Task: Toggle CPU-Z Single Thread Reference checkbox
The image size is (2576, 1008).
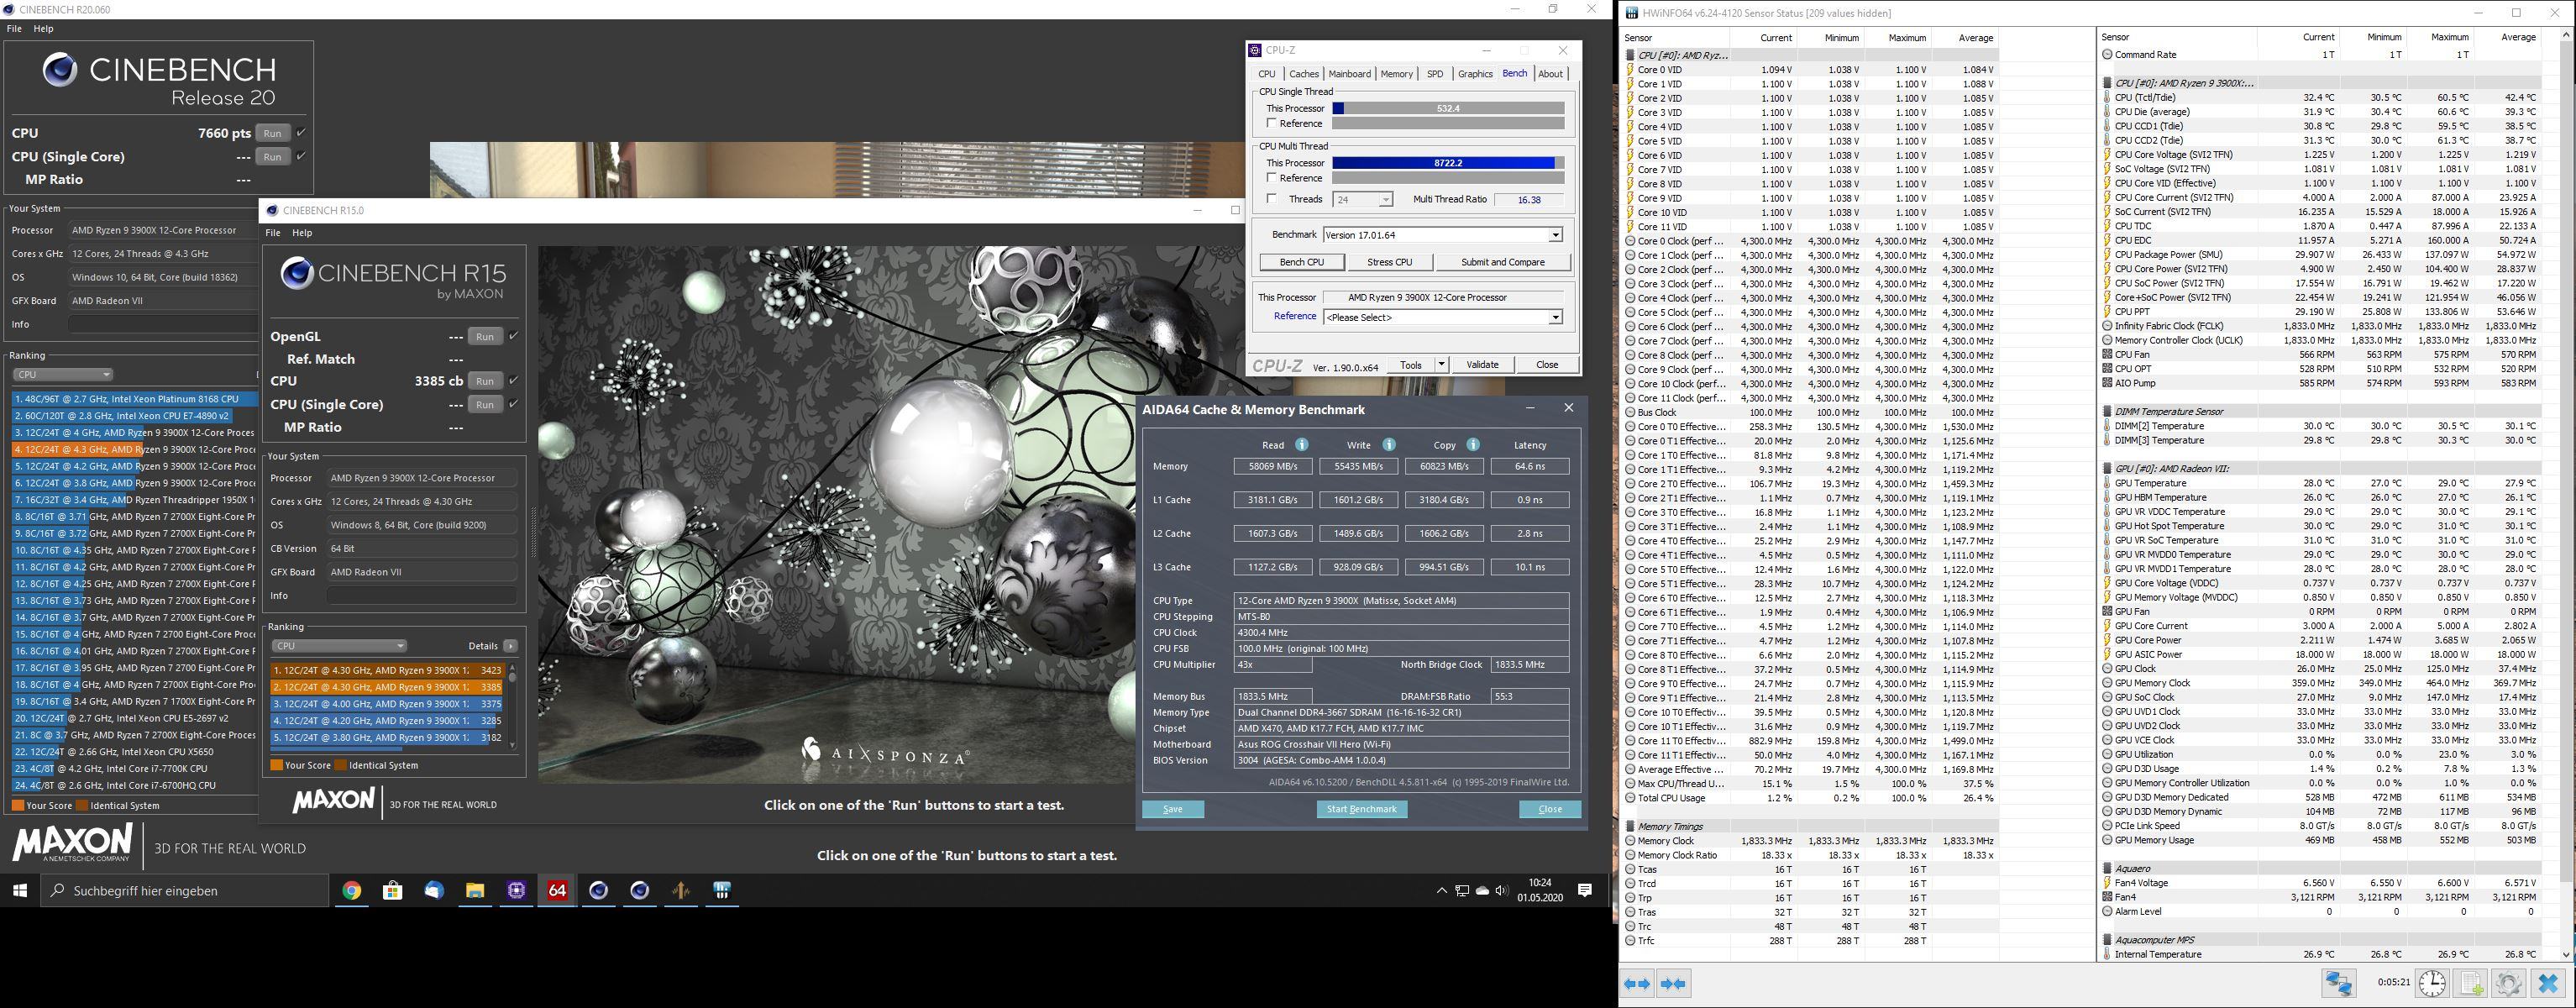Action: 1272,123
